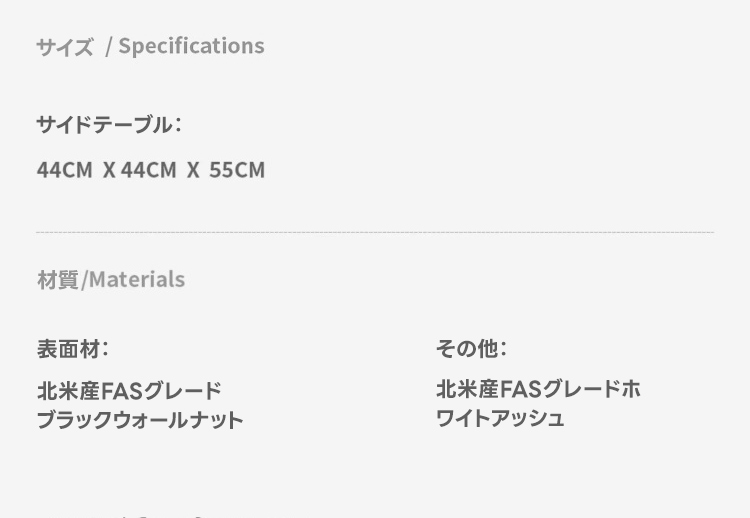Select the その他: label

click(x=471, y=349)
